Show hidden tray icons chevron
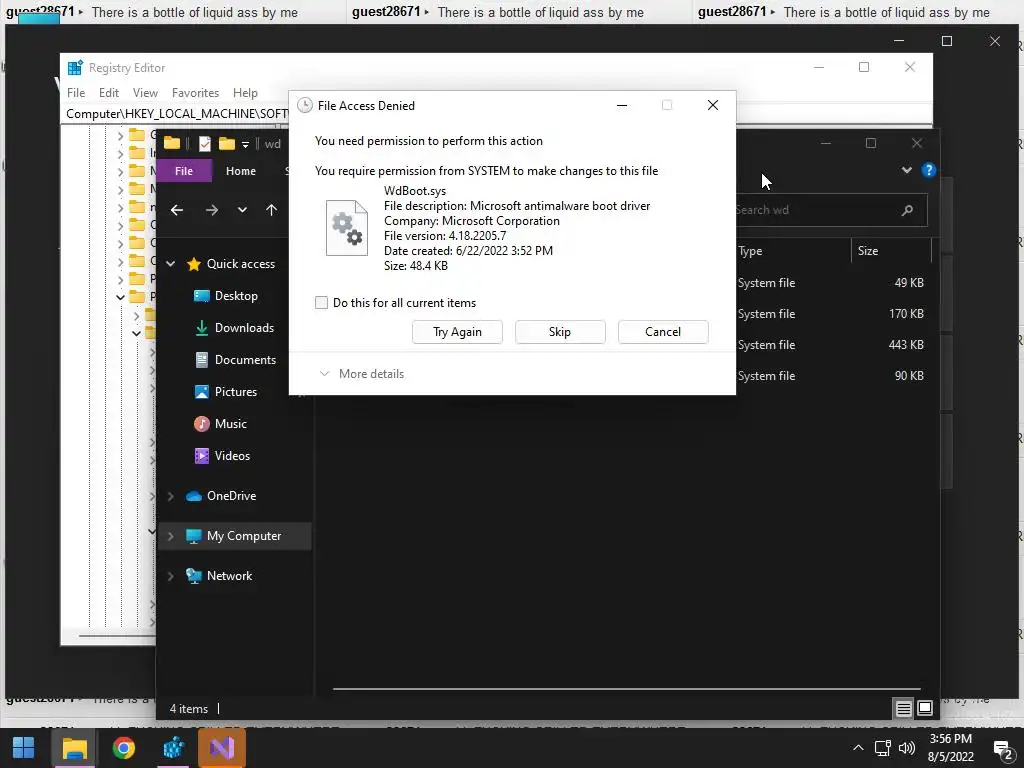The height and width of the screenshot is (768, 1024). (858, 748)
